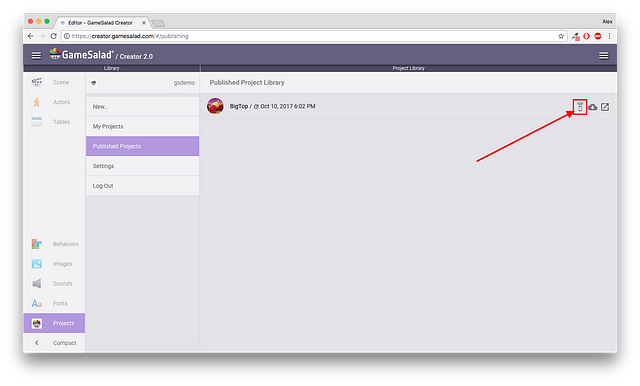The image size is (640, 386).
Task: Select the Editor - GameSalad Creator tab
Action: click(x=102, y=23)
